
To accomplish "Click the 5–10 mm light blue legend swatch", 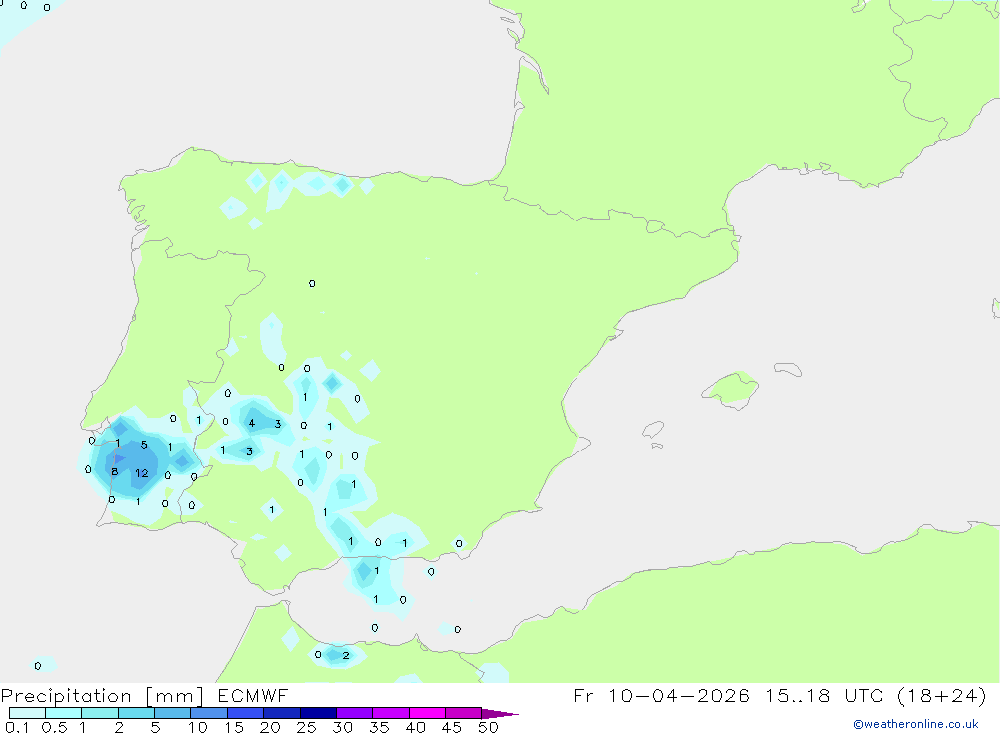I will (x=172, y=713).
